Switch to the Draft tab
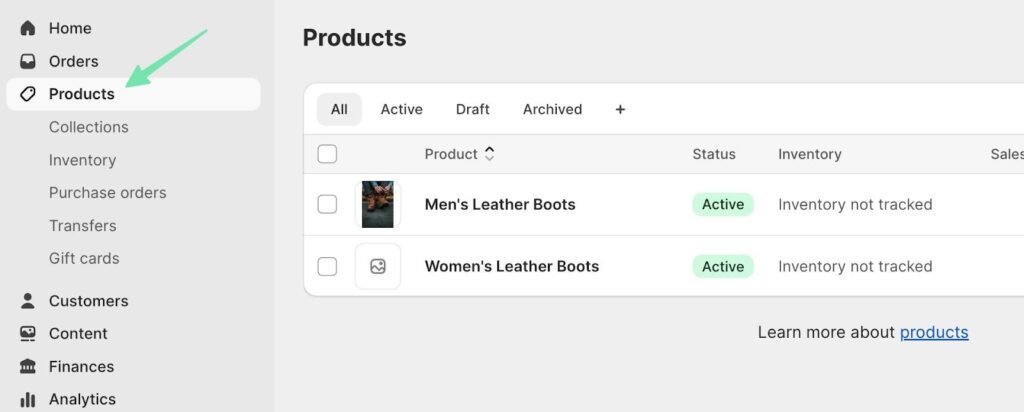The height and width of the screenshot is (412, 1024). 472,109
